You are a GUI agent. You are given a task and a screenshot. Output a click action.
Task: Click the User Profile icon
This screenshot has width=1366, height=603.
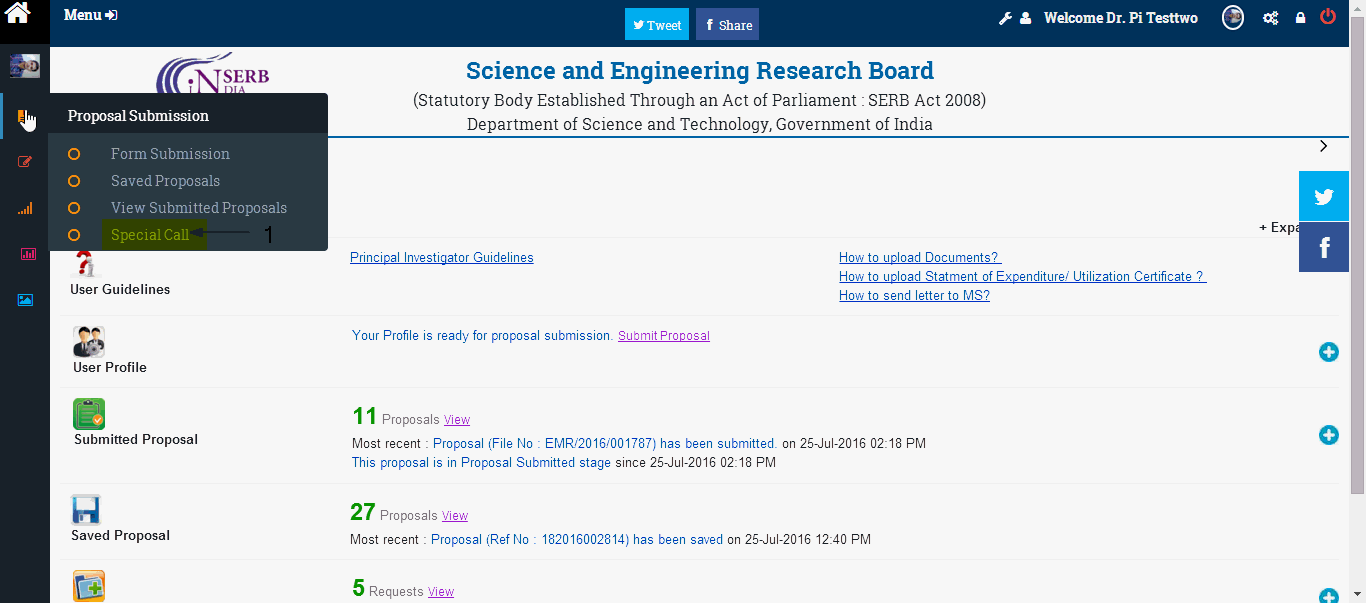89,342
